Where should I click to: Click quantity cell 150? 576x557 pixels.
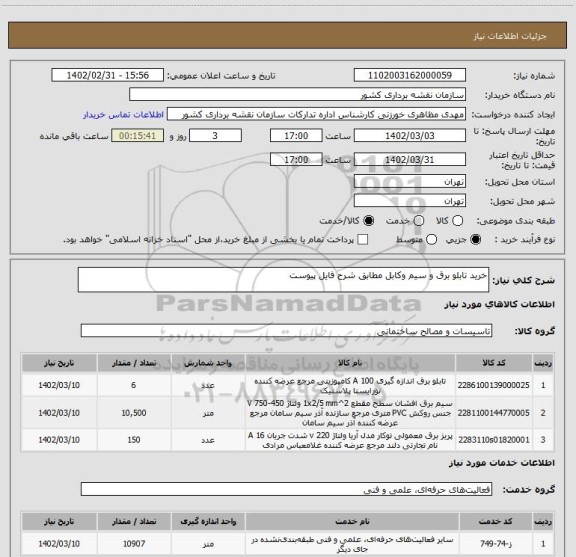click(134, 440)
